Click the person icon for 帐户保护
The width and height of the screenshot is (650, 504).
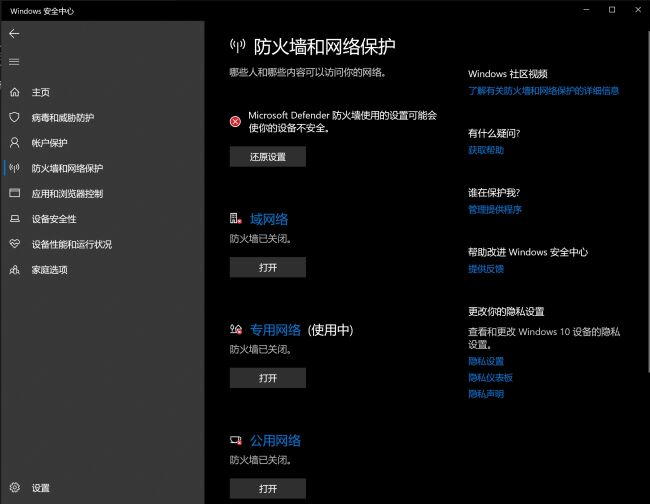15,143
